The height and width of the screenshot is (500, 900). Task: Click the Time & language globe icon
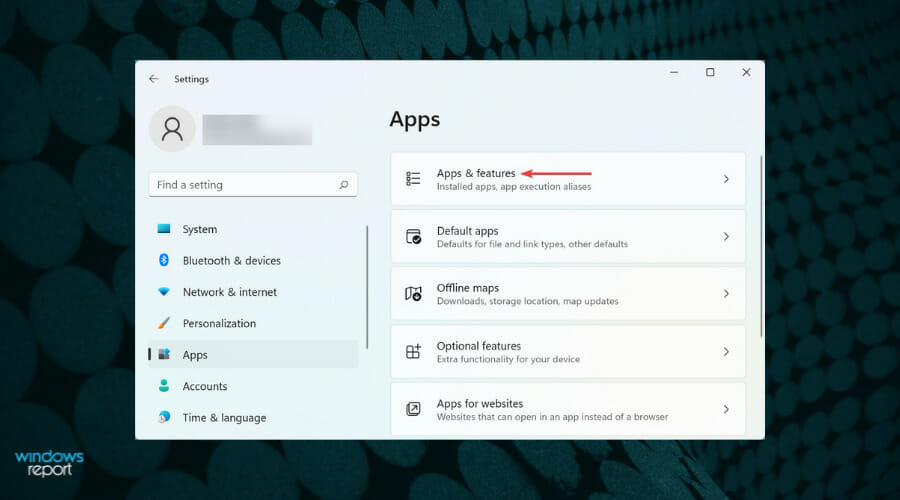[164, 417]
